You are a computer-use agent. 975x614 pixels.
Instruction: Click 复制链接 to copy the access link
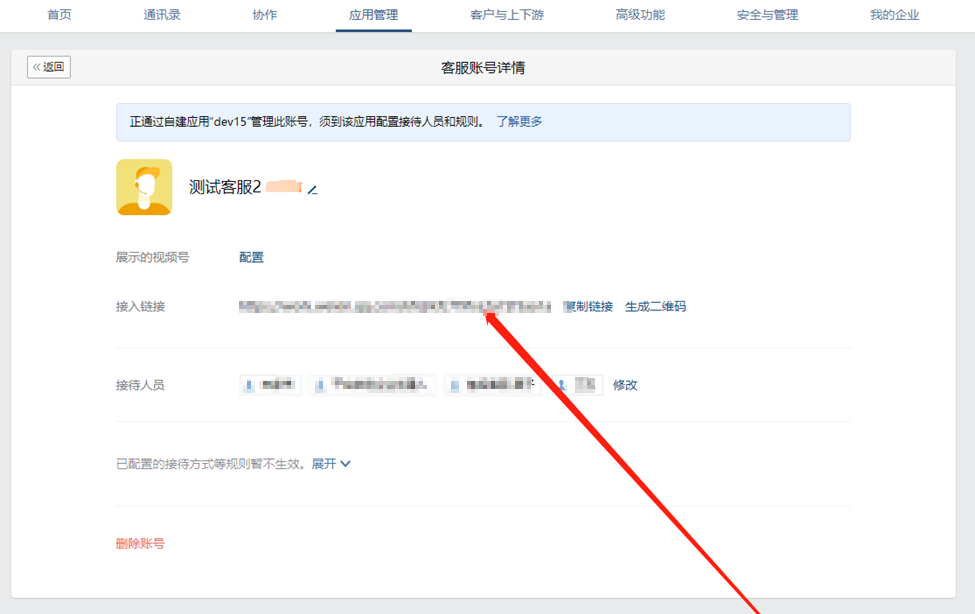click(588, 307)
